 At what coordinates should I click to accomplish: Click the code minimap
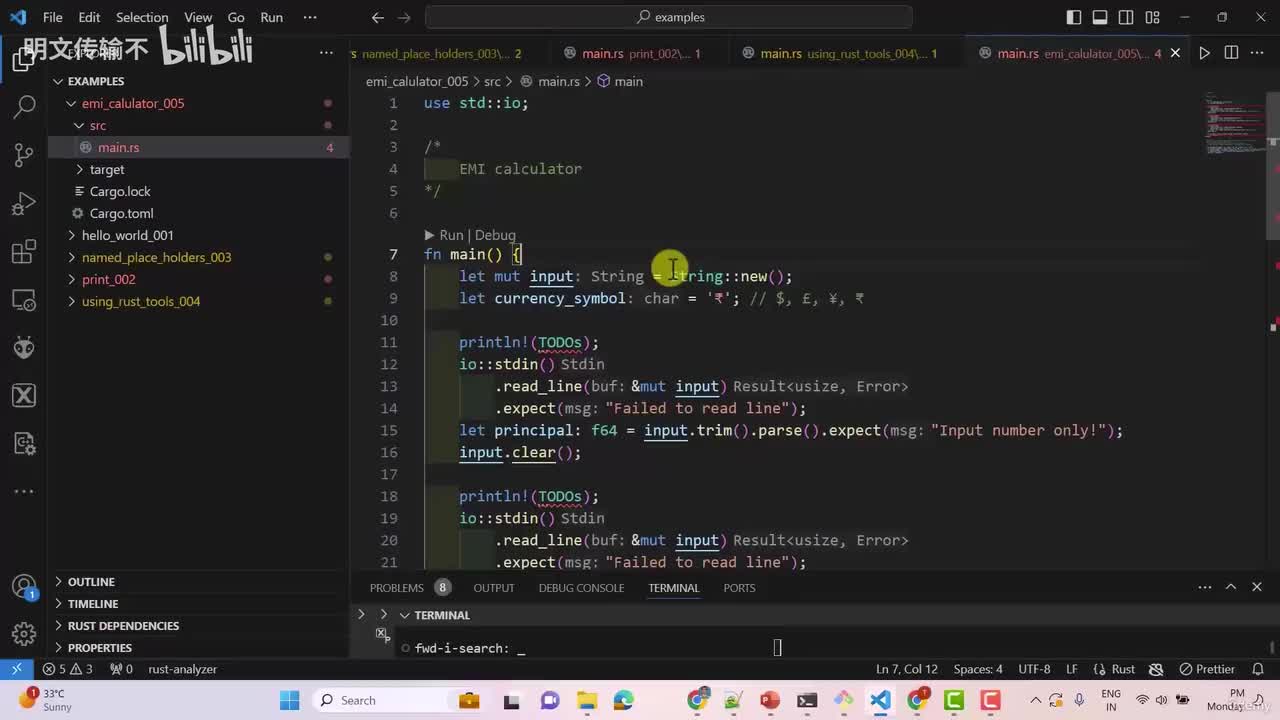pyautogui.click(x=1235, y=125)
